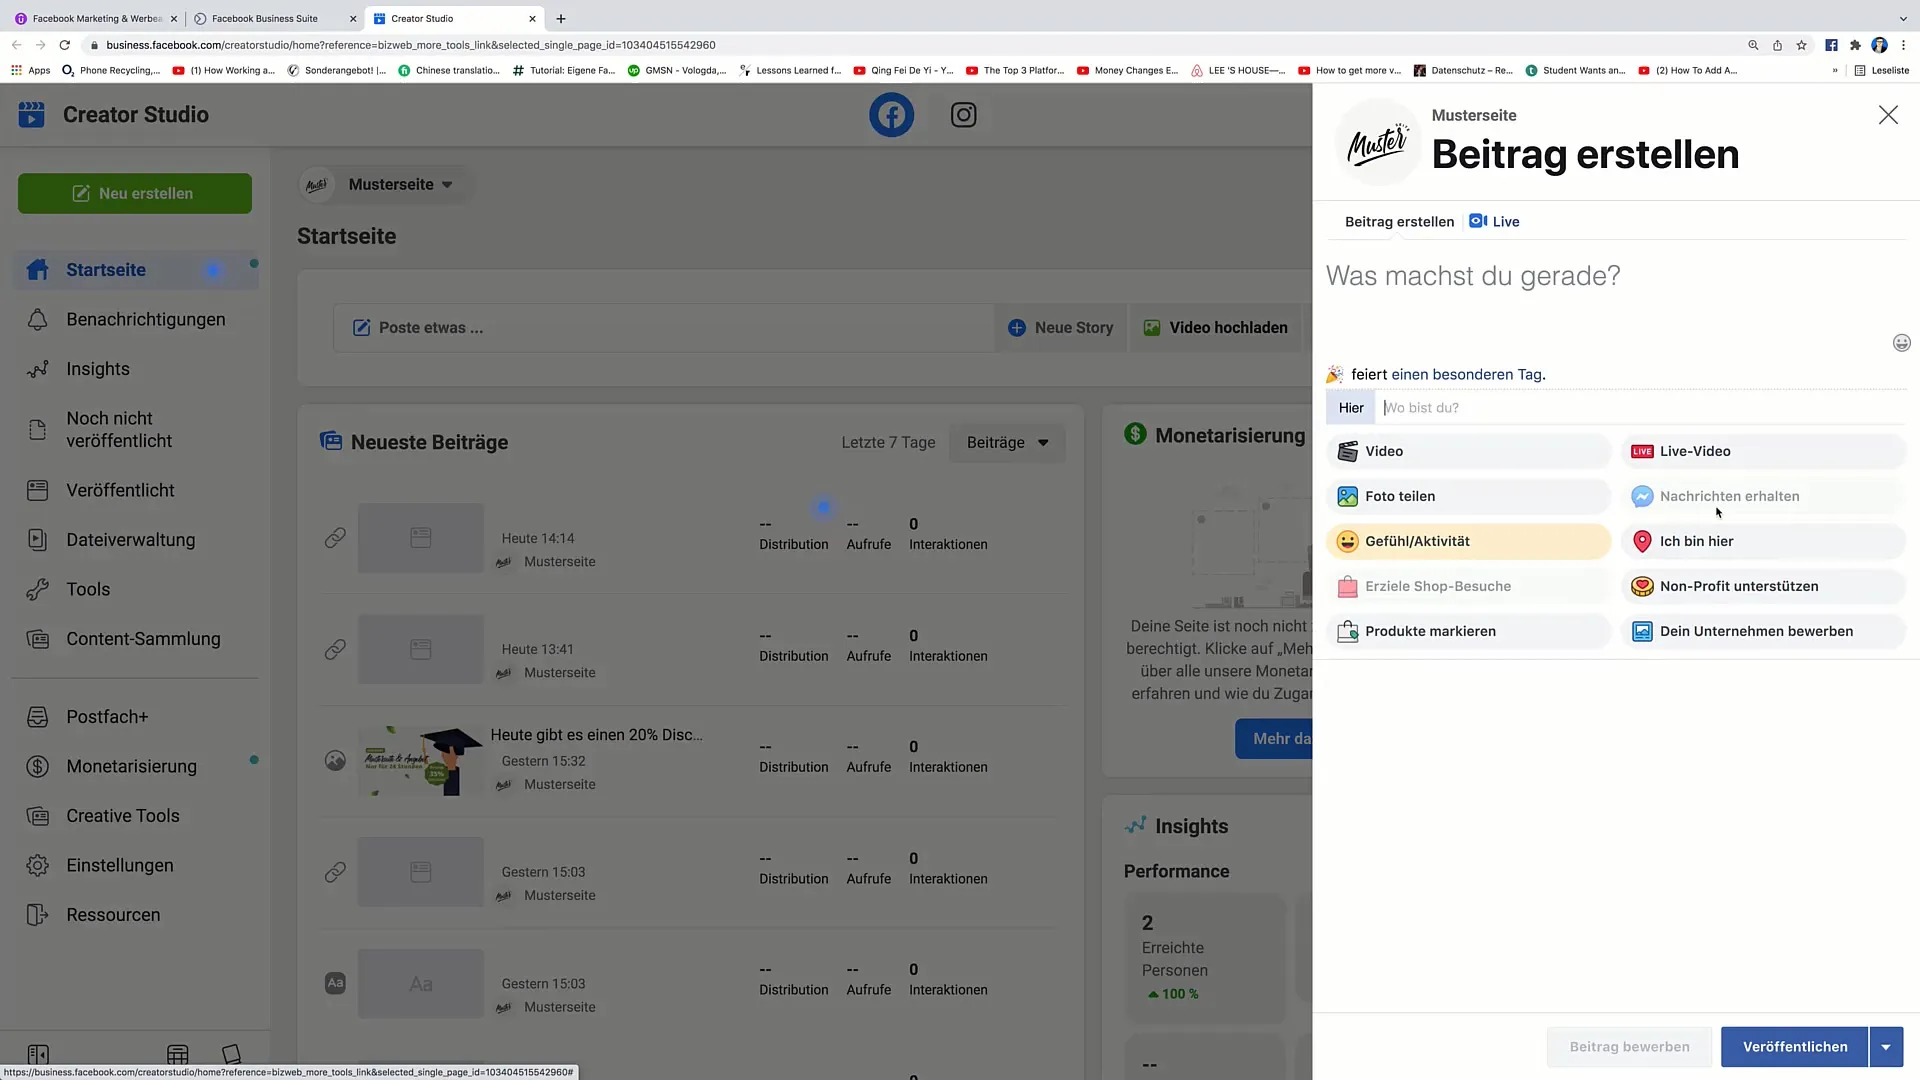The height and width of the screenshot is (1080, 1920).
Task: Click the Beitrag bewerben button
Action: pos(1631,1046)
